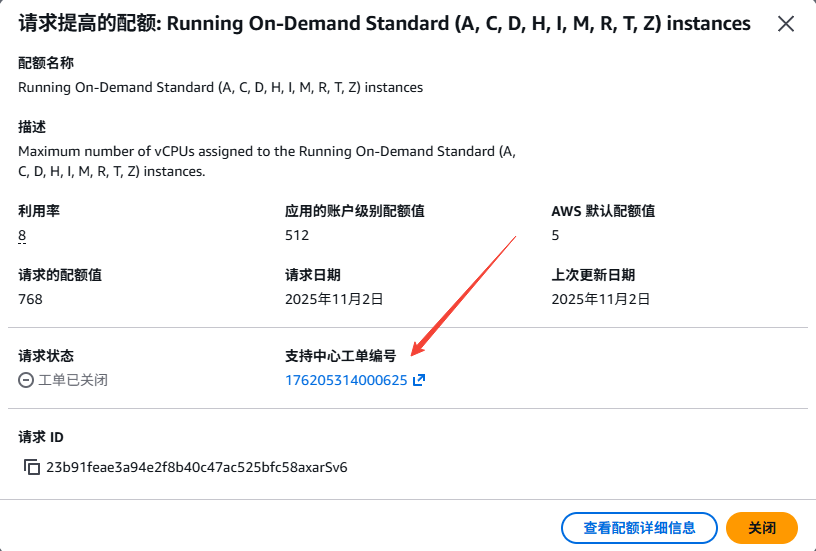
Task: Click the date under 请求日期
Action: click(334, 298)
